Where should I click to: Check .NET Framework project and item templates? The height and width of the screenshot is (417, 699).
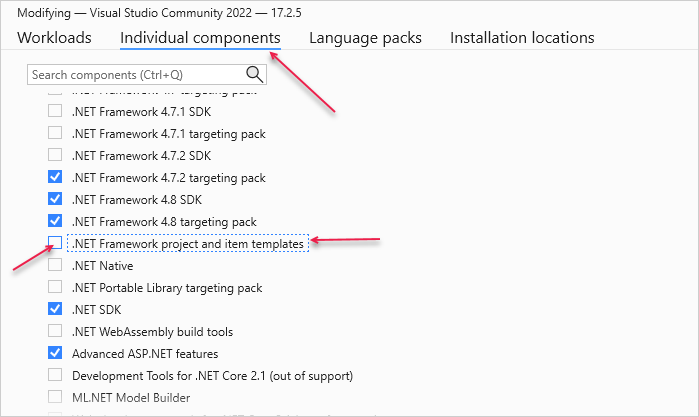coord(55,243)
